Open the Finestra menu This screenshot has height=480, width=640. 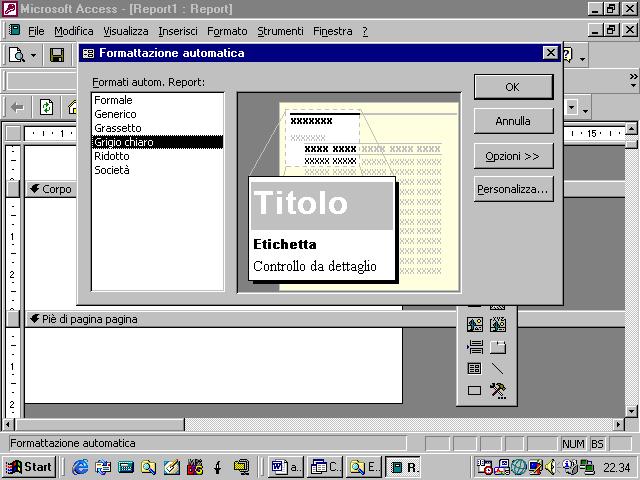pos(332,31)
